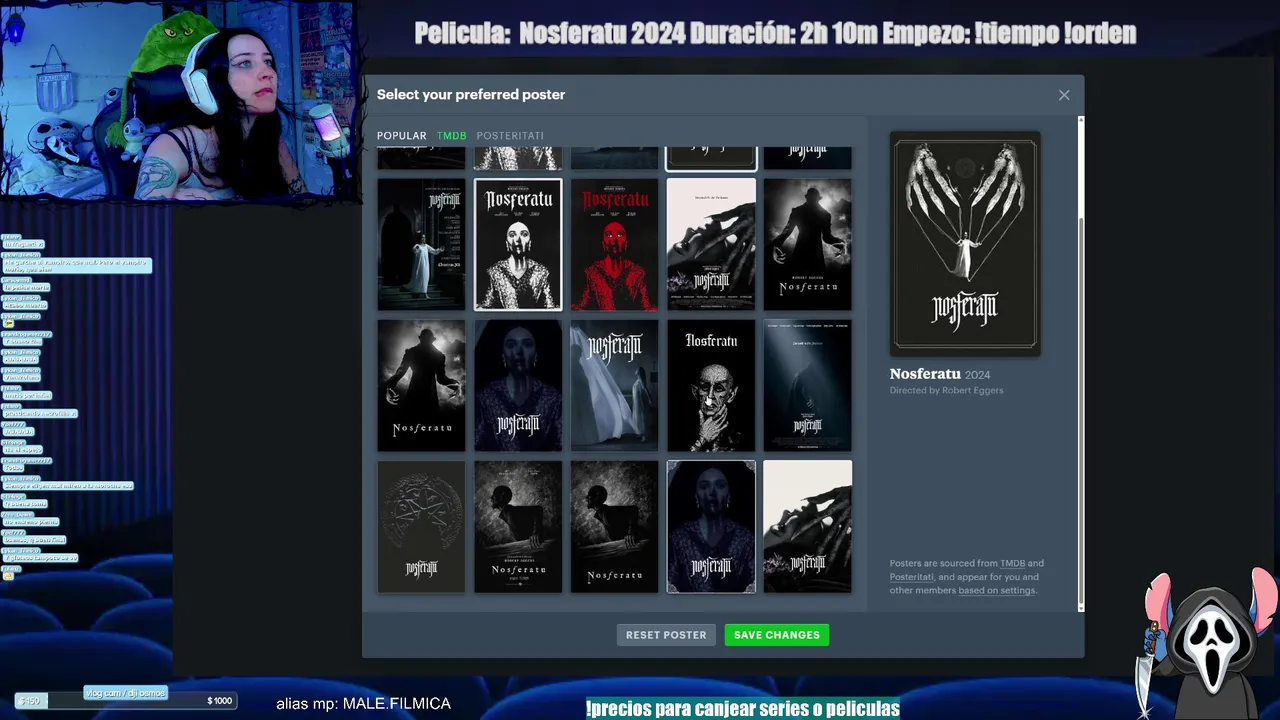Select white clawed-hand poster with credits row
Screen dimensions: 1280x720
711,245
